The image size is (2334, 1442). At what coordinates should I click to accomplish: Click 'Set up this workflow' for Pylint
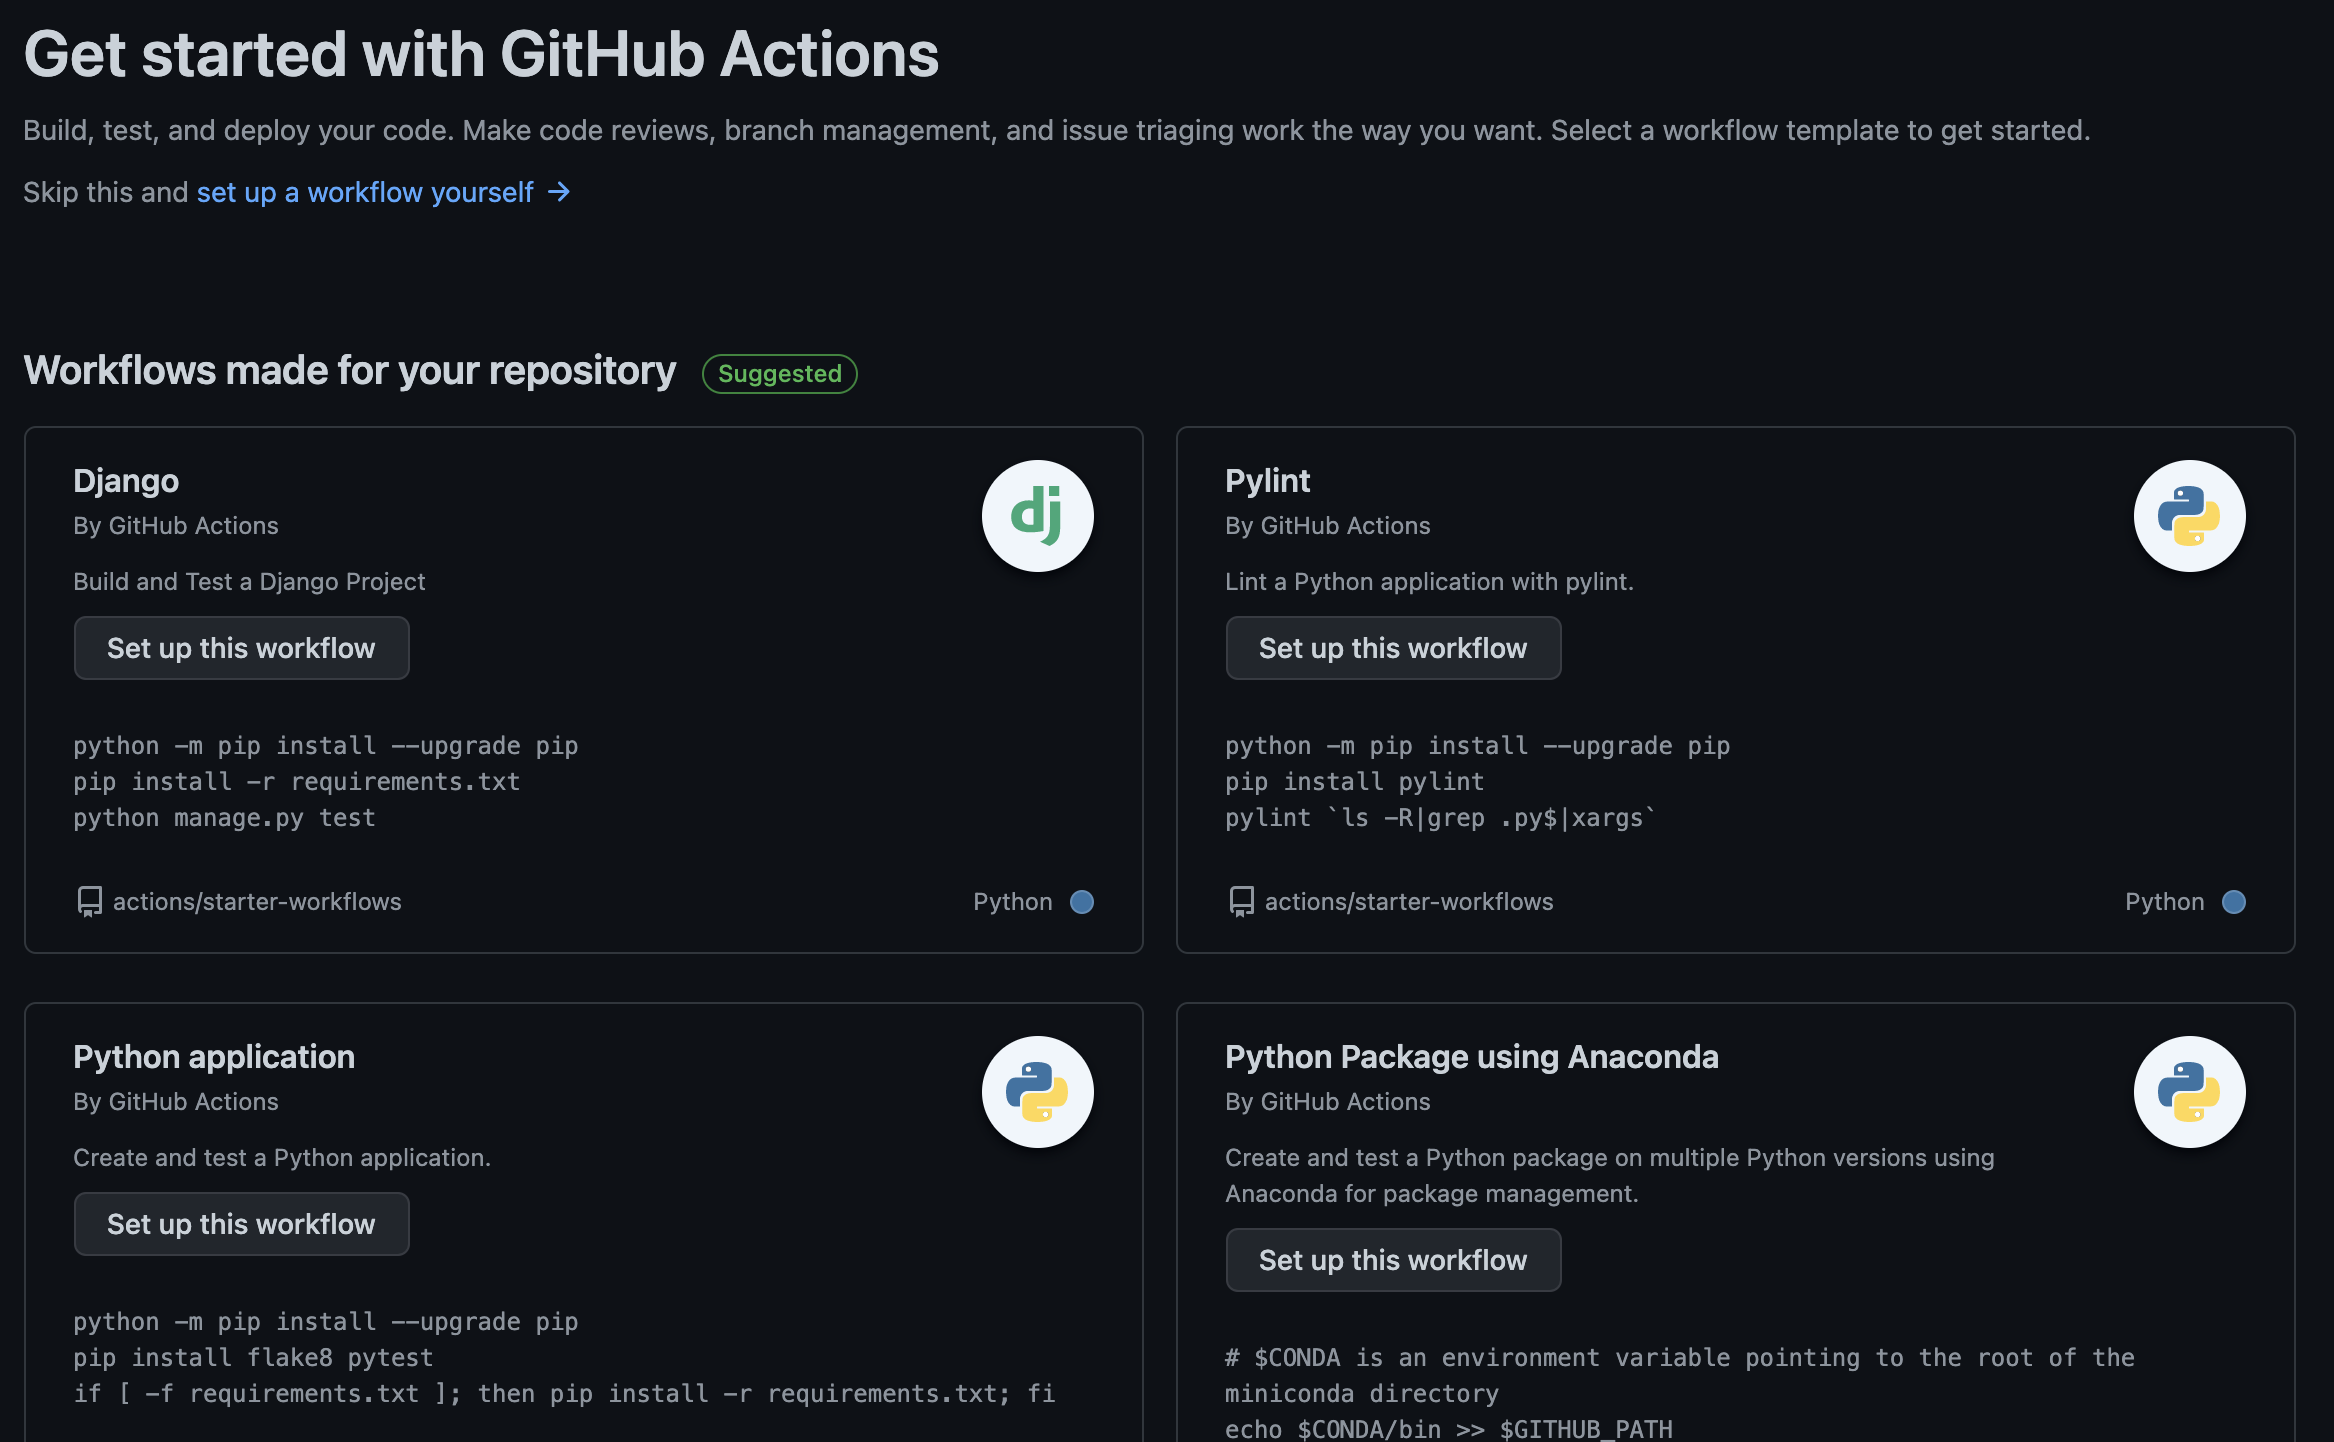point(1392,647)
